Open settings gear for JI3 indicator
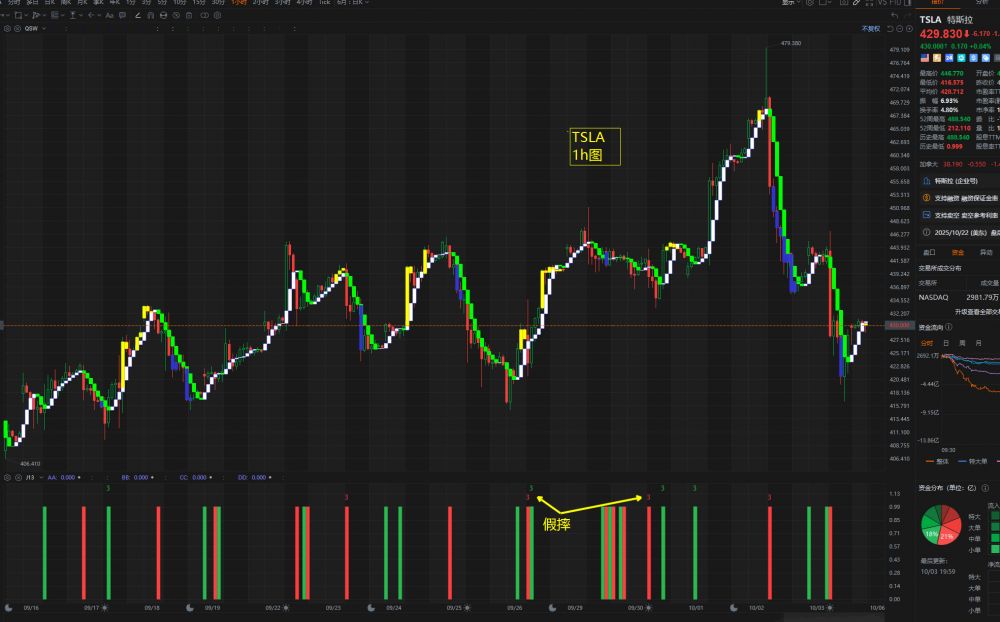The image size is (1000, 622). [9, 477]
